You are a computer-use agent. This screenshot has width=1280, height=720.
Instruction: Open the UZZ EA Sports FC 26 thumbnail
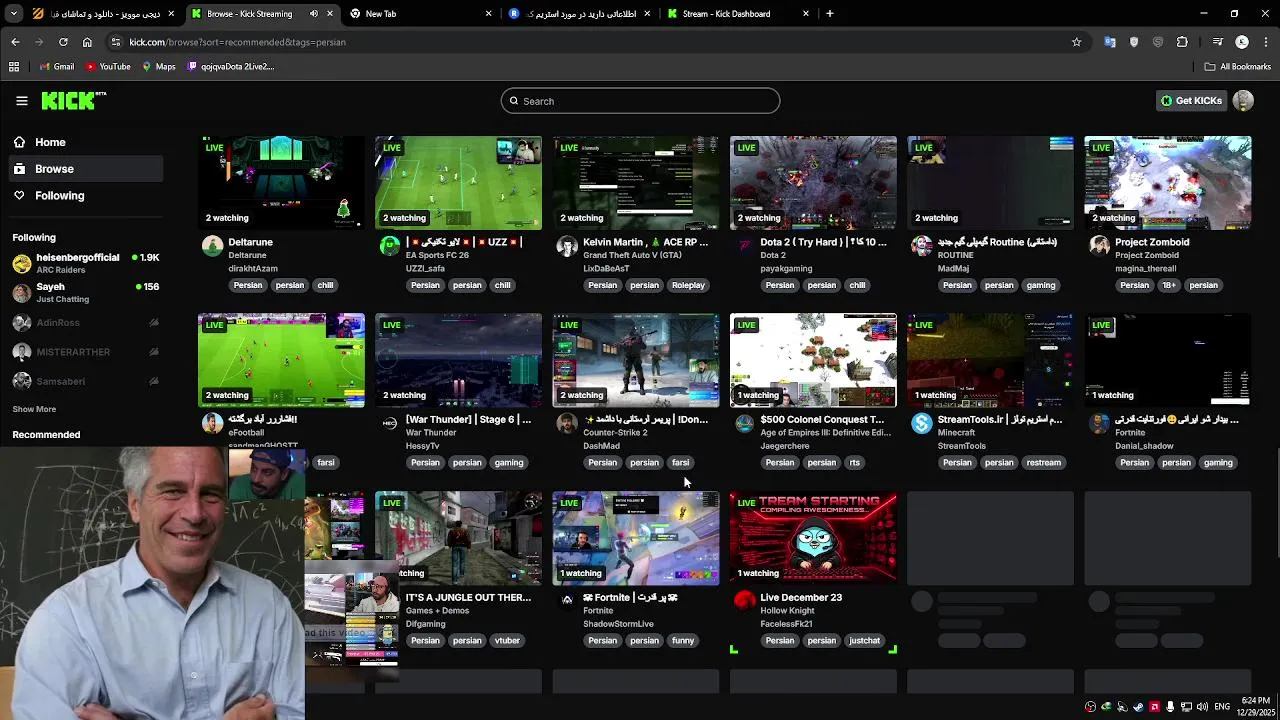[x=458, y=182]
